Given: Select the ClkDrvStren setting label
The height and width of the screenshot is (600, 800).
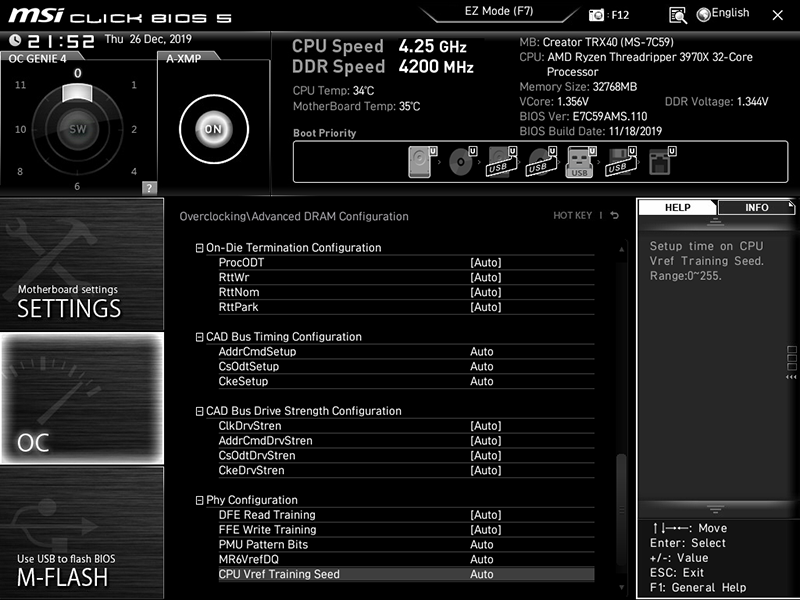Looking at the screenshot, I should click(x=250, y=426).
